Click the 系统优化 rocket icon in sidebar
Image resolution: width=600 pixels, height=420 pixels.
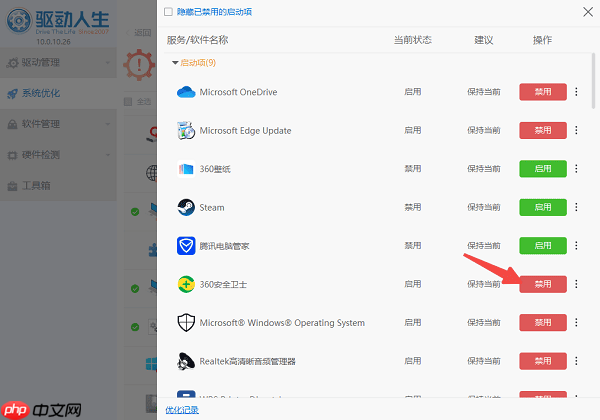click(13, 93)
